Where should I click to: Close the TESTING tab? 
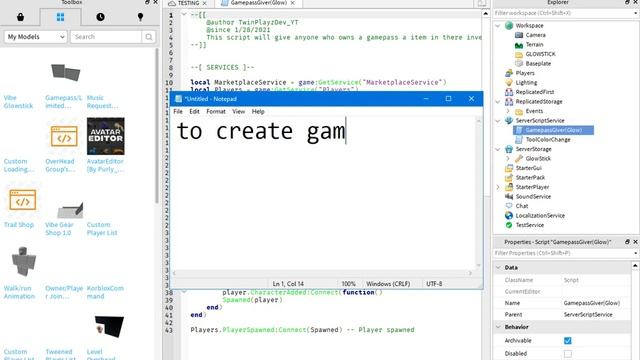(x=204, y=3)
